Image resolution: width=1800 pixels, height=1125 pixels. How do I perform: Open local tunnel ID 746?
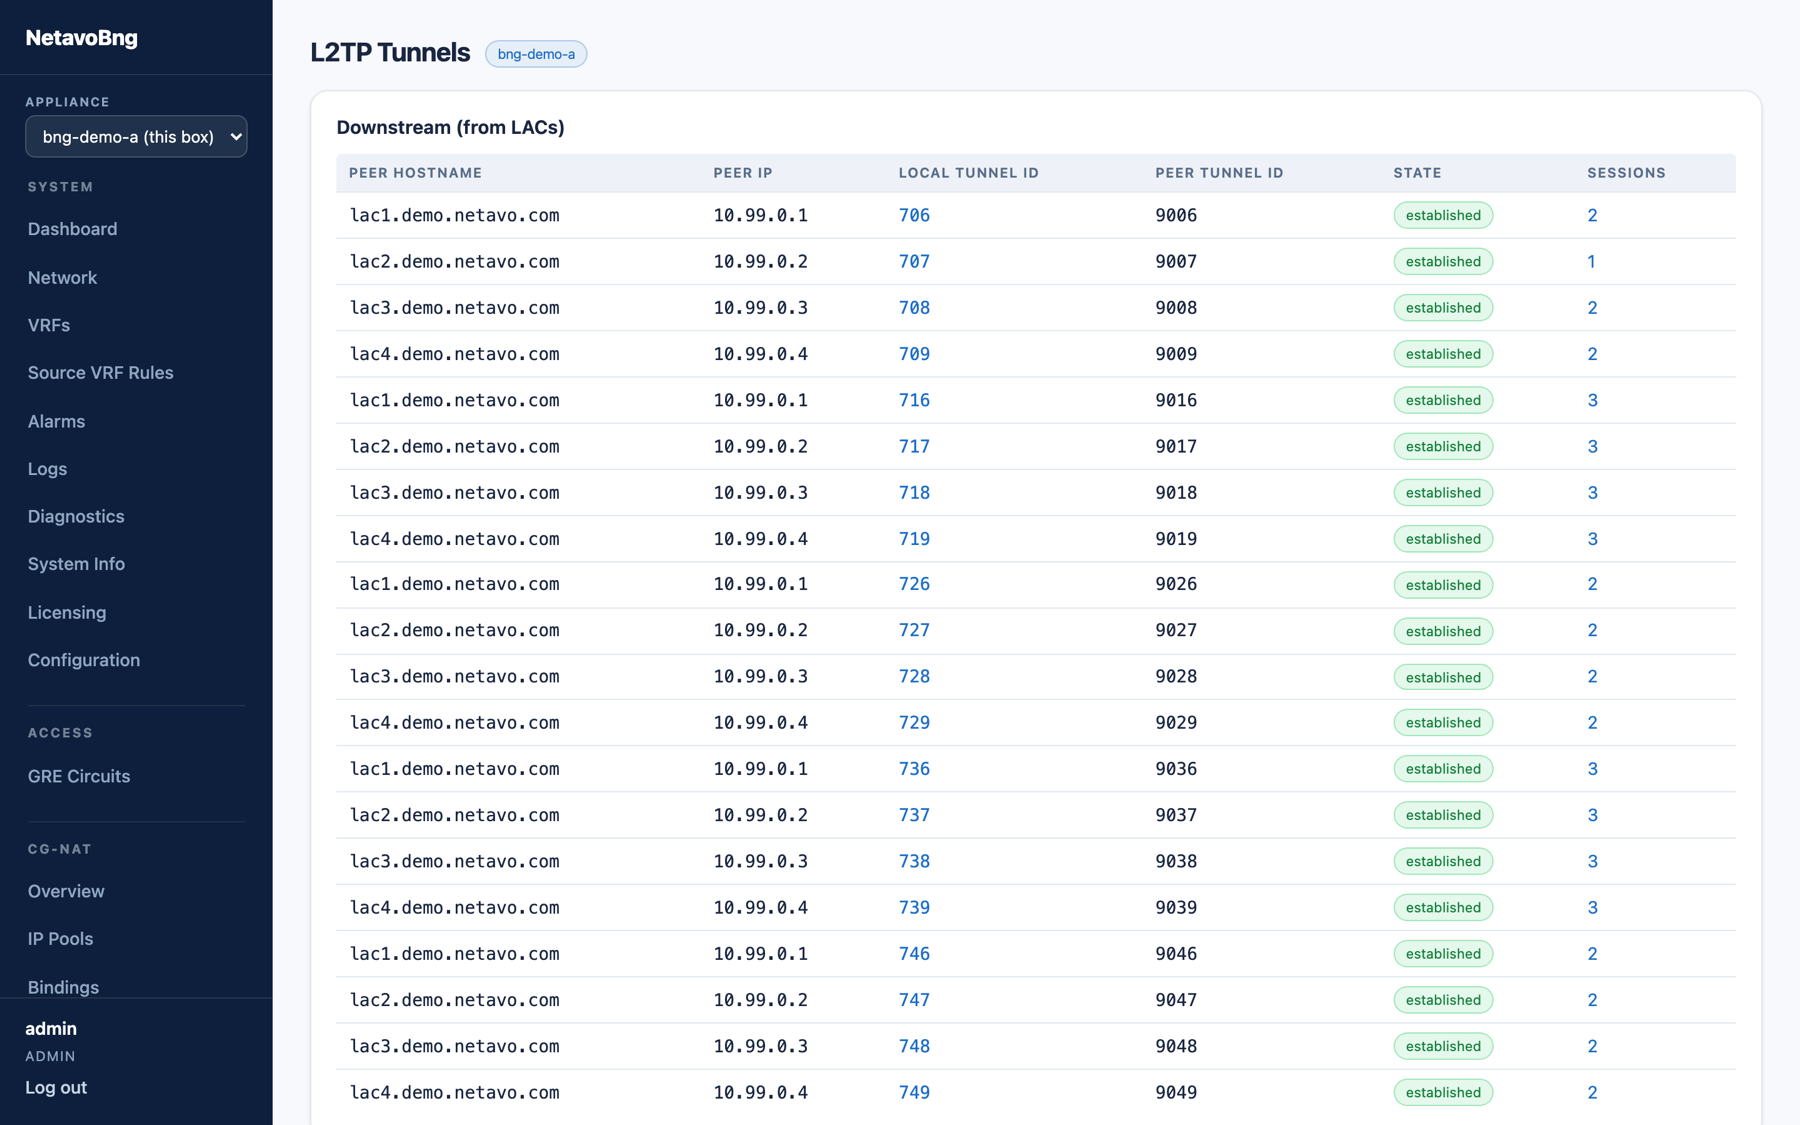(914, 954)
